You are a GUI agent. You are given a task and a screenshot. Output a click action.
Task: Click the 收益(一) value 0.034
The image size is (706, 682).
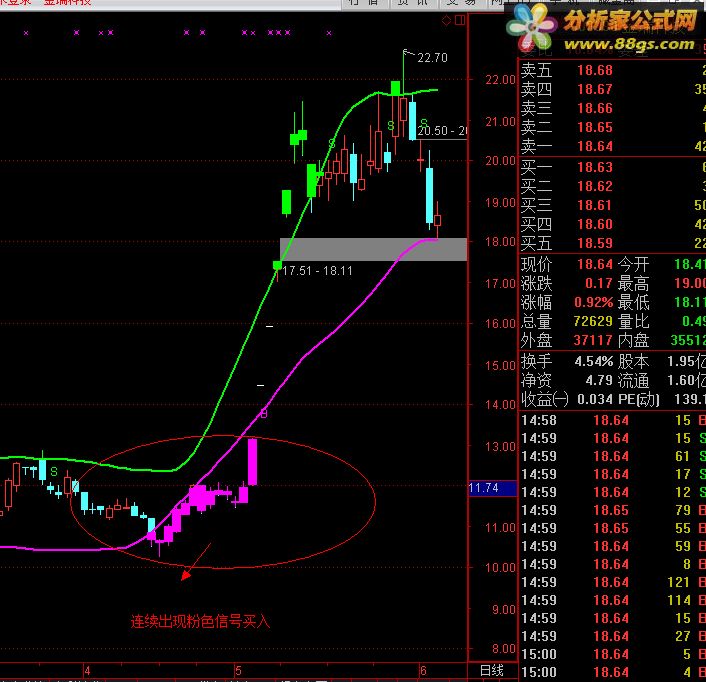(x=595, y=399)
